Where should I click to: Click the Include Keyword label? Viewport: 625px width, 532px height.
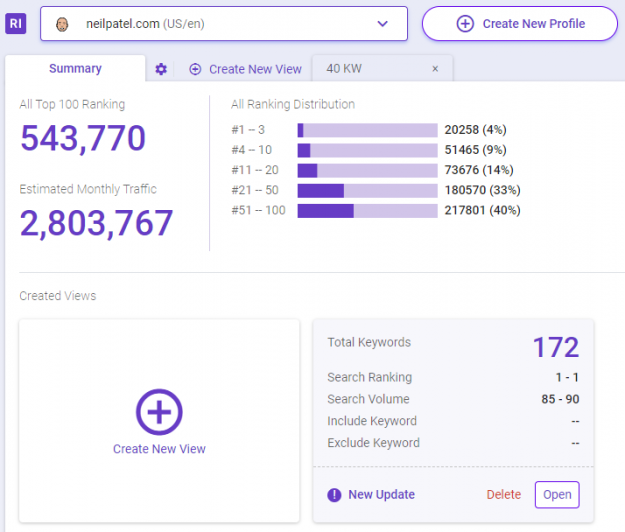click(372, 421)
